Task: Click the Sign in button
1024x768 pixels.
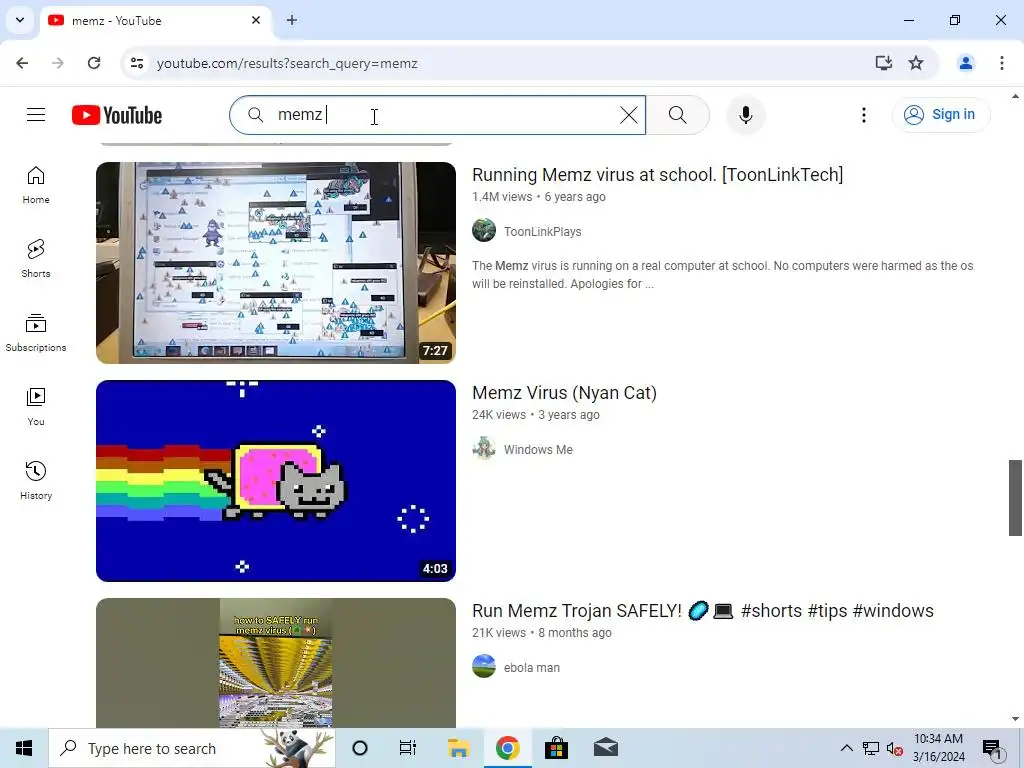Action: [941, 115]
